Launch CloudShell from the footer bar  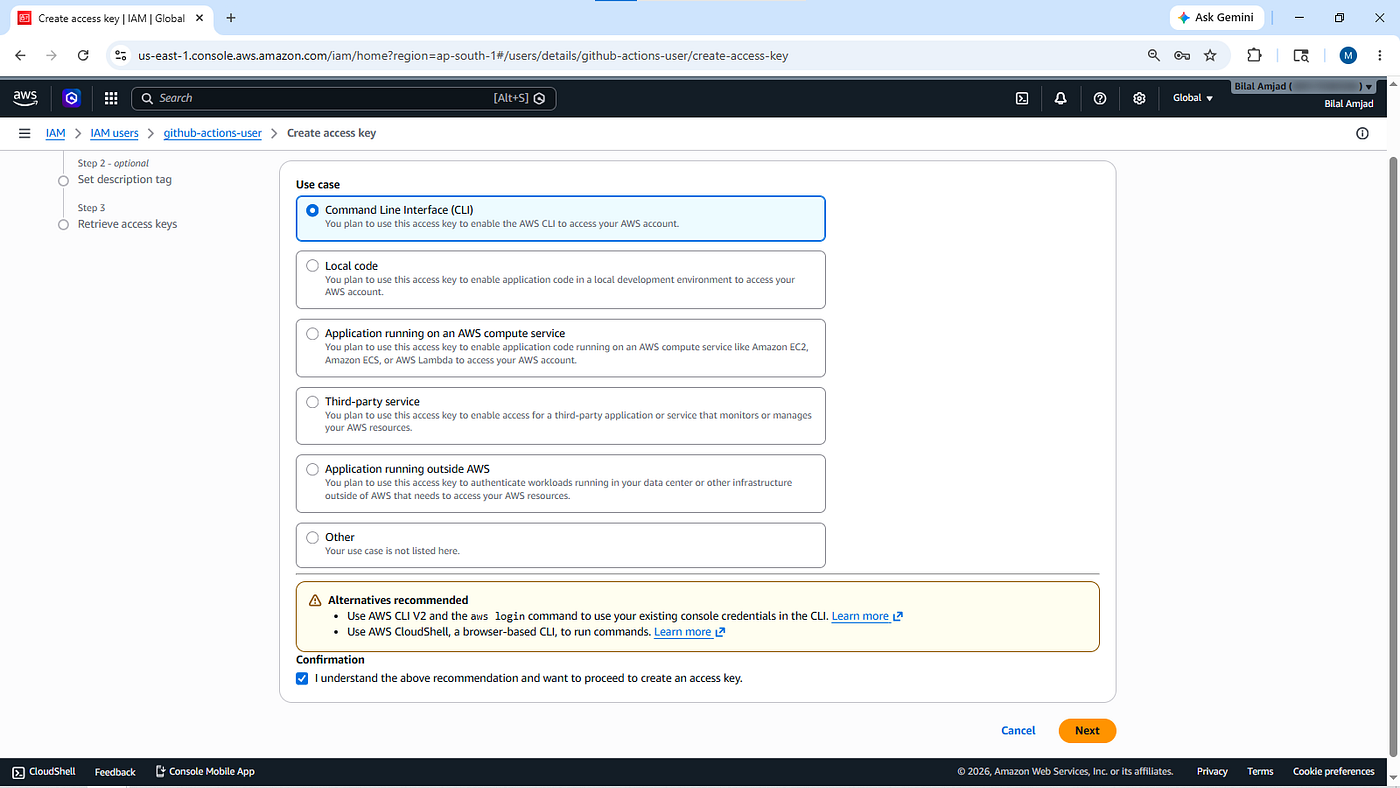(46, 772)
